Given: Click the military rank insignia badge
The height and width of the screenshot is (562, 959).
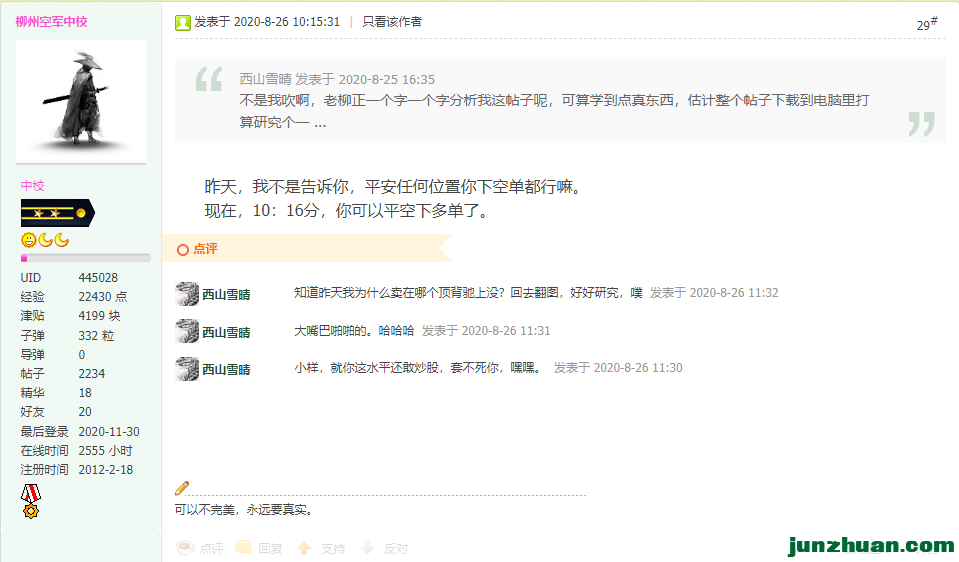Looking at the screenshot, I should coord(57,213).
